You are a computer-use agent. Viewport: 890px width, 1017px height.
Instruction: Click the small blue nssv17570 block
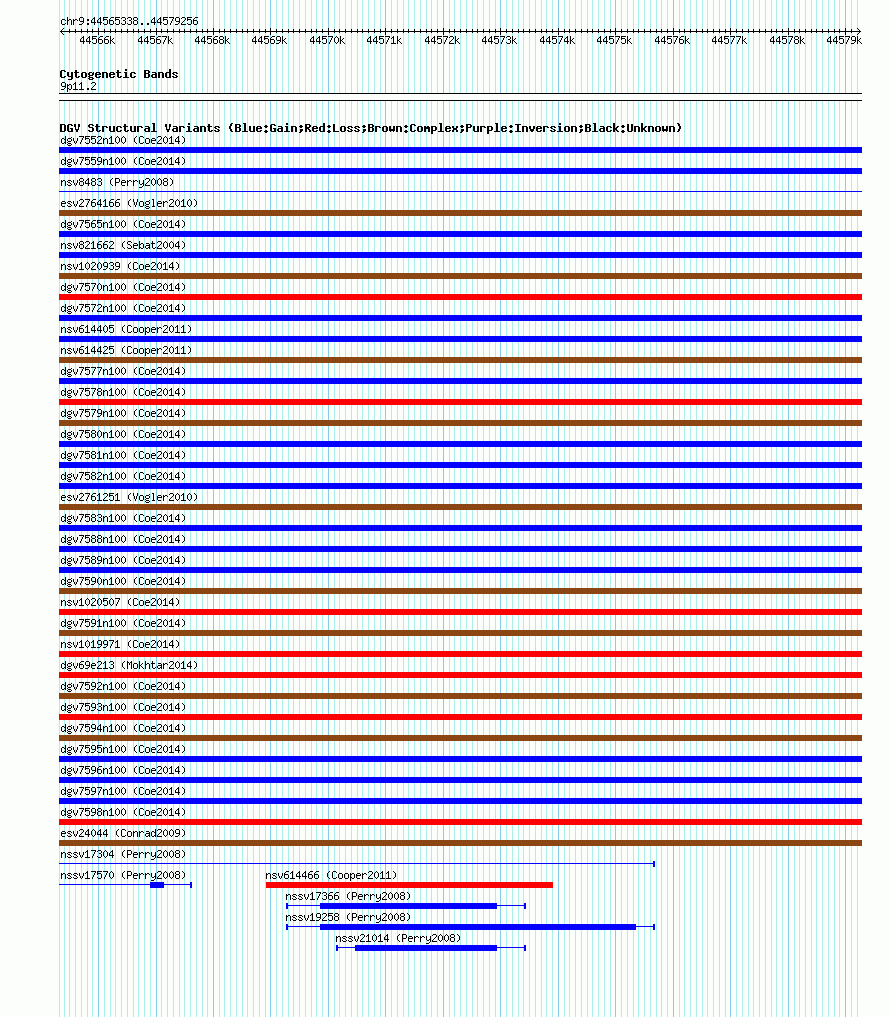[157, 885]
